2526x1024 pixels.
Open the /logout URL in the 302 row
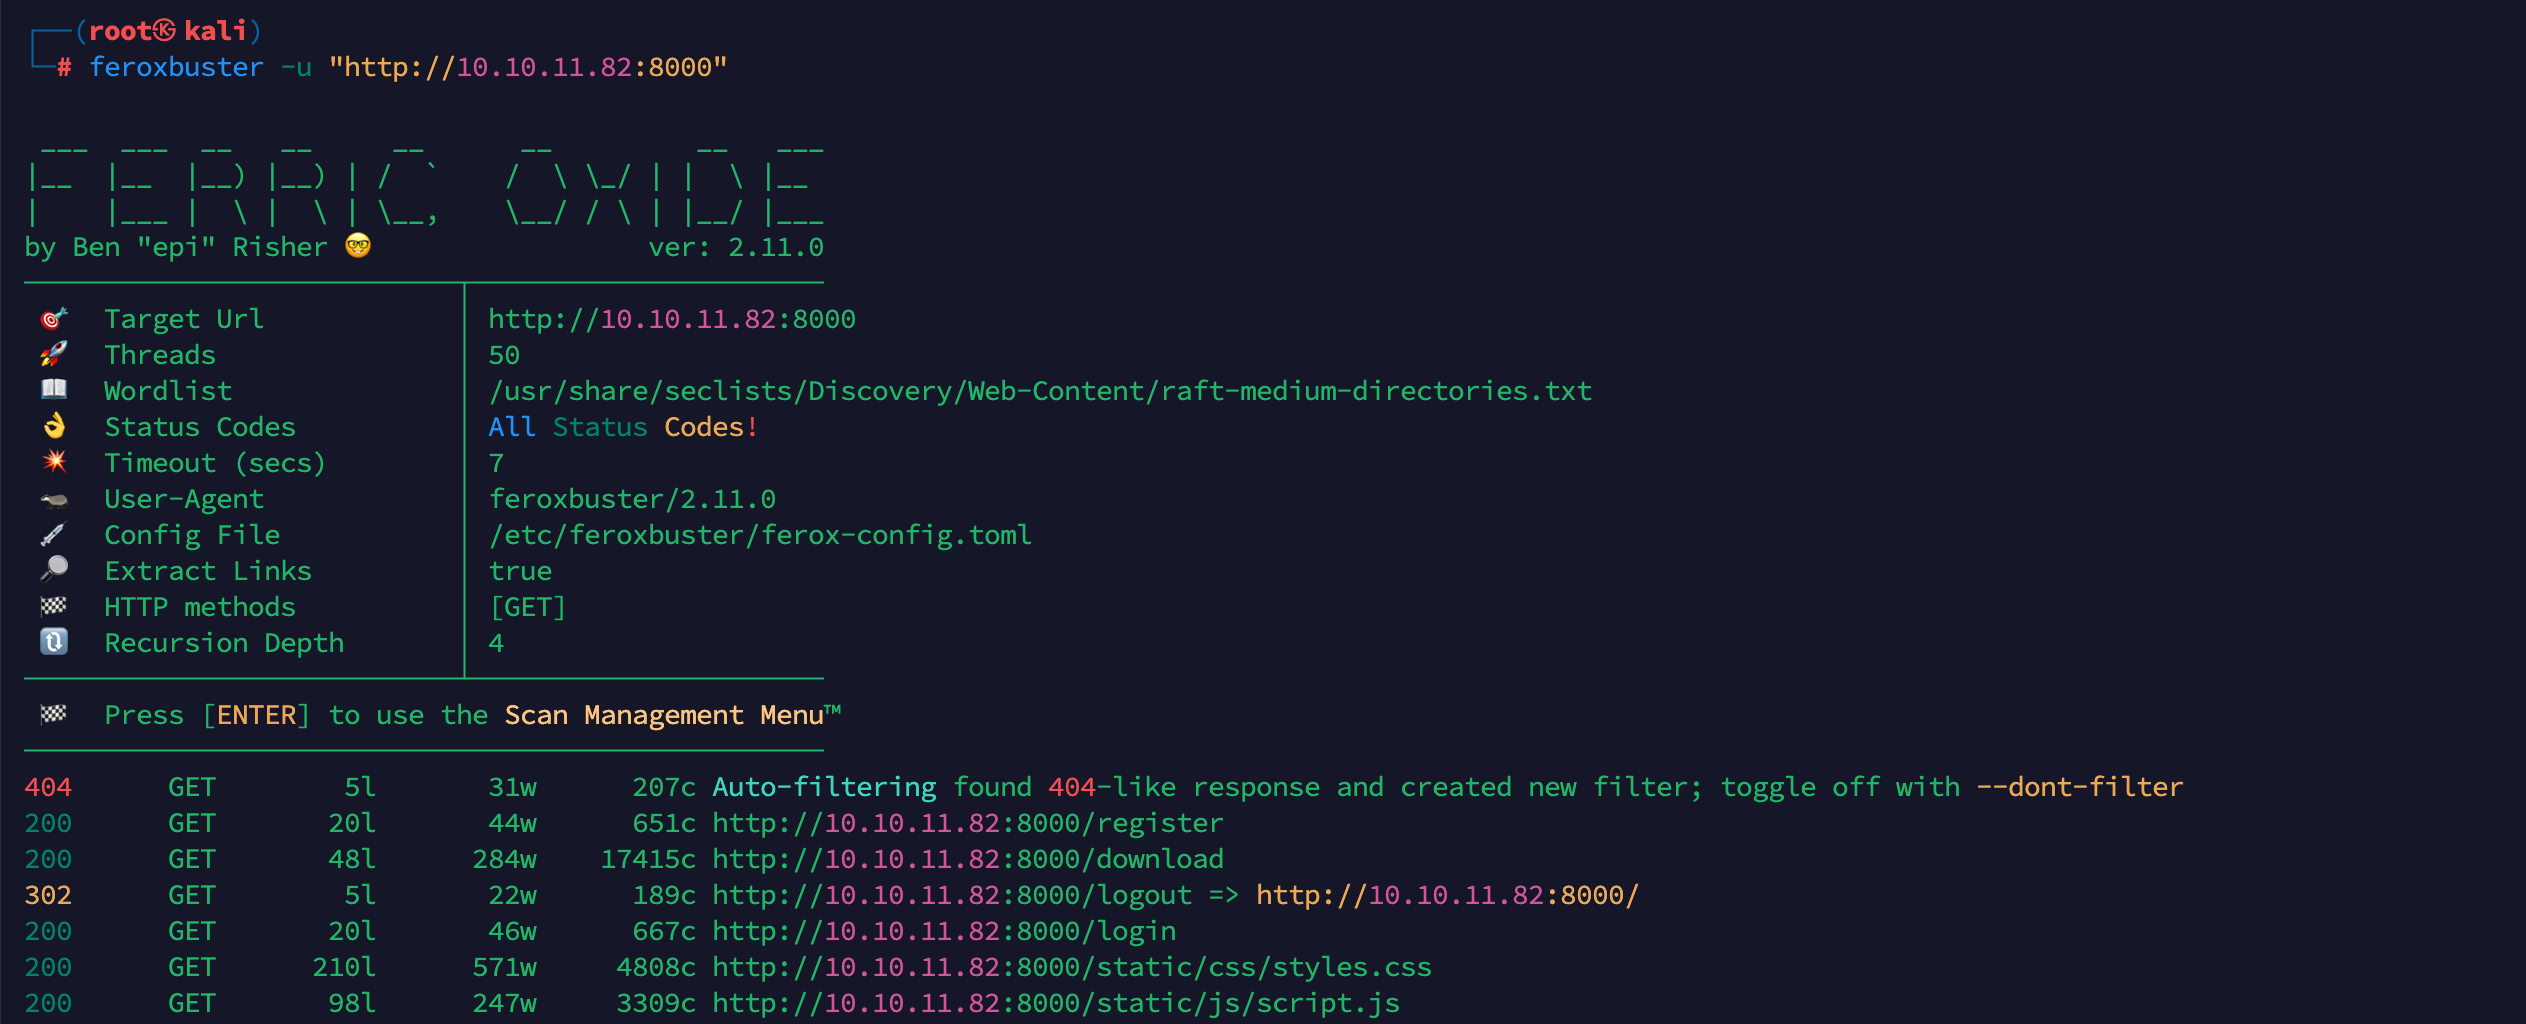click(952, 895)
